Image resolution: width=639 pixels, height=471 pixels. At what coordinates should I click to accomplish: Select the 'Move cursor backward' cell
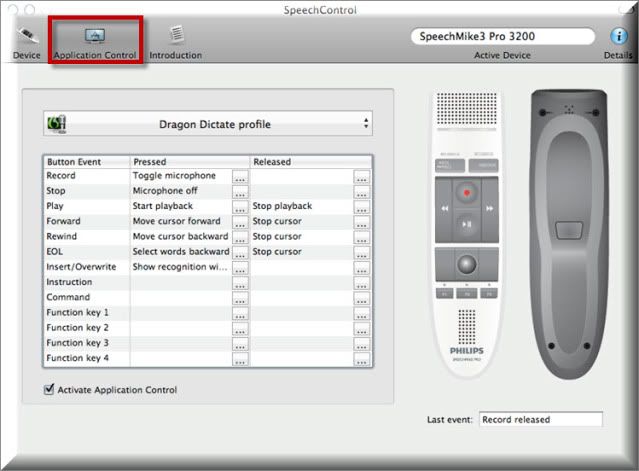(180, 236)
